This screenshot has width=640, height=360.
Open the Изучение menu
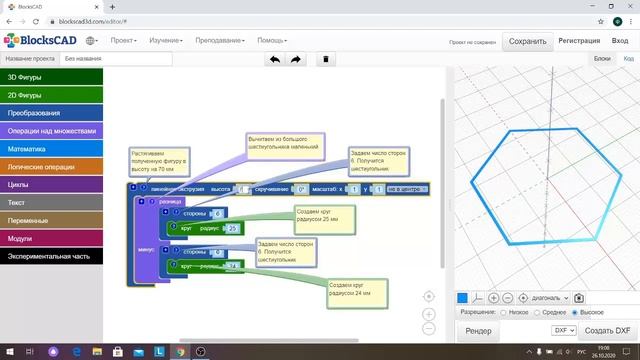pyautogui.click(x=166, y=40)
